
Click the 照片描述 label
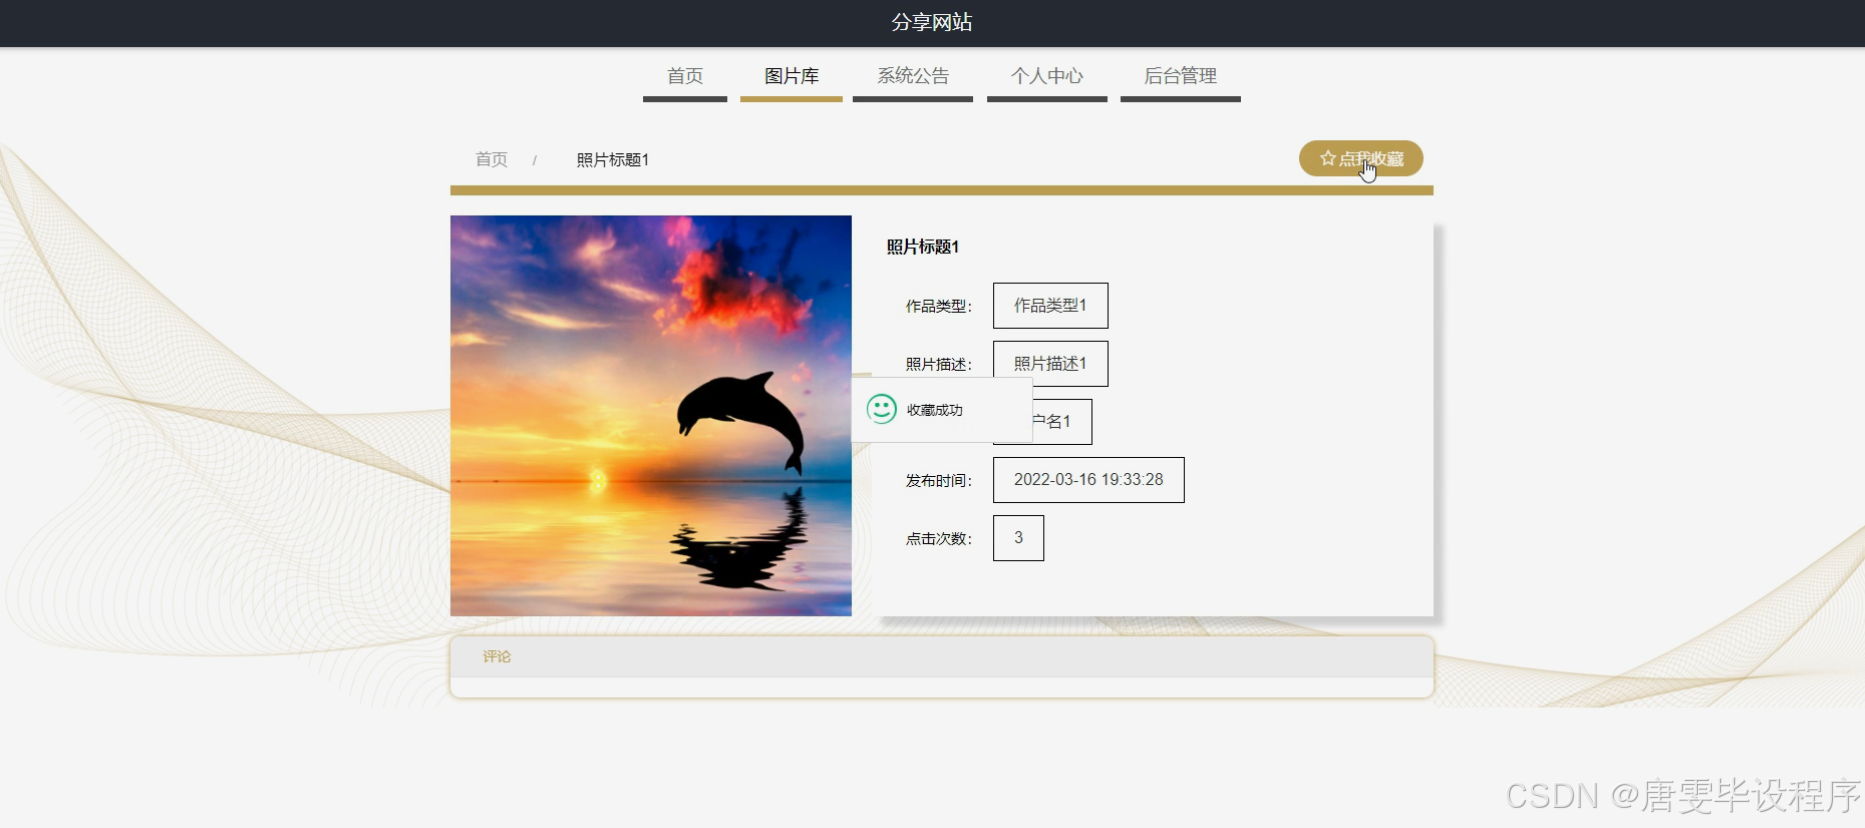tap(938, 365)
